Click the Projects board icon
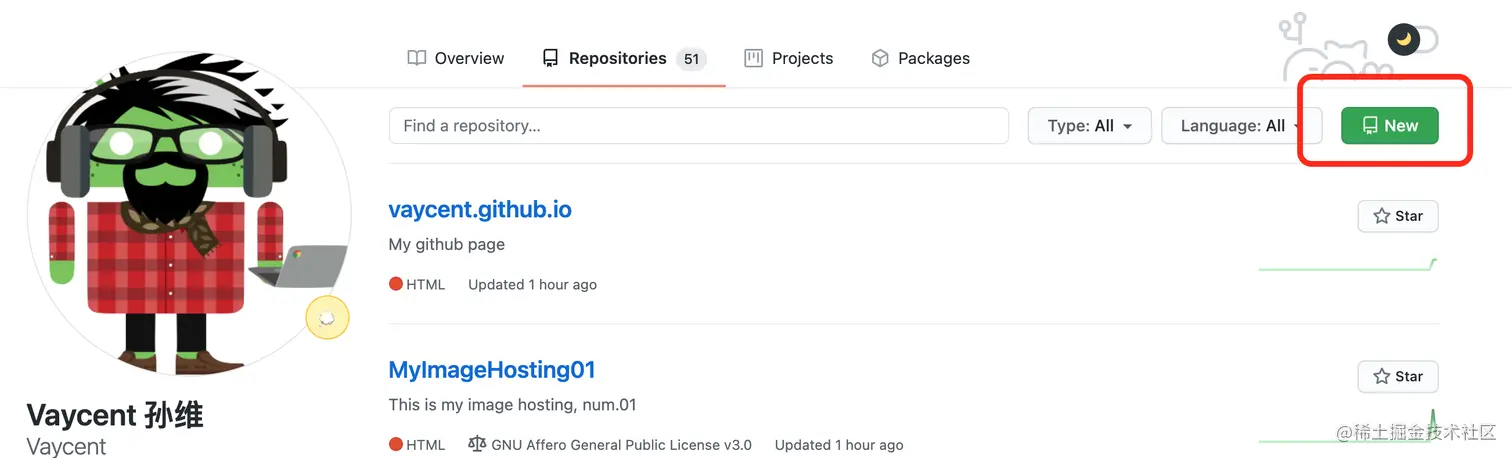Image resolution: width=1512 pixels, height=458 pixels. (754, 58)
